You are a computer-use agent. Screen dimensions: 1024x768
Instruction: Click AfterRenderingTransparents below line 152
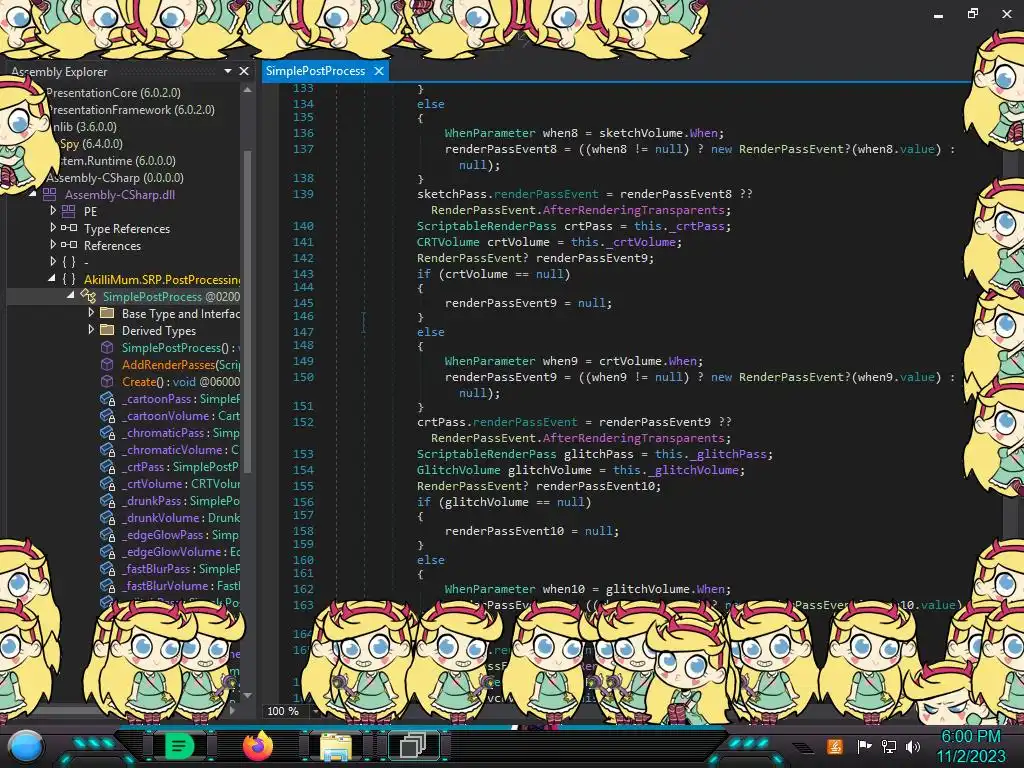tap(633, 438)
